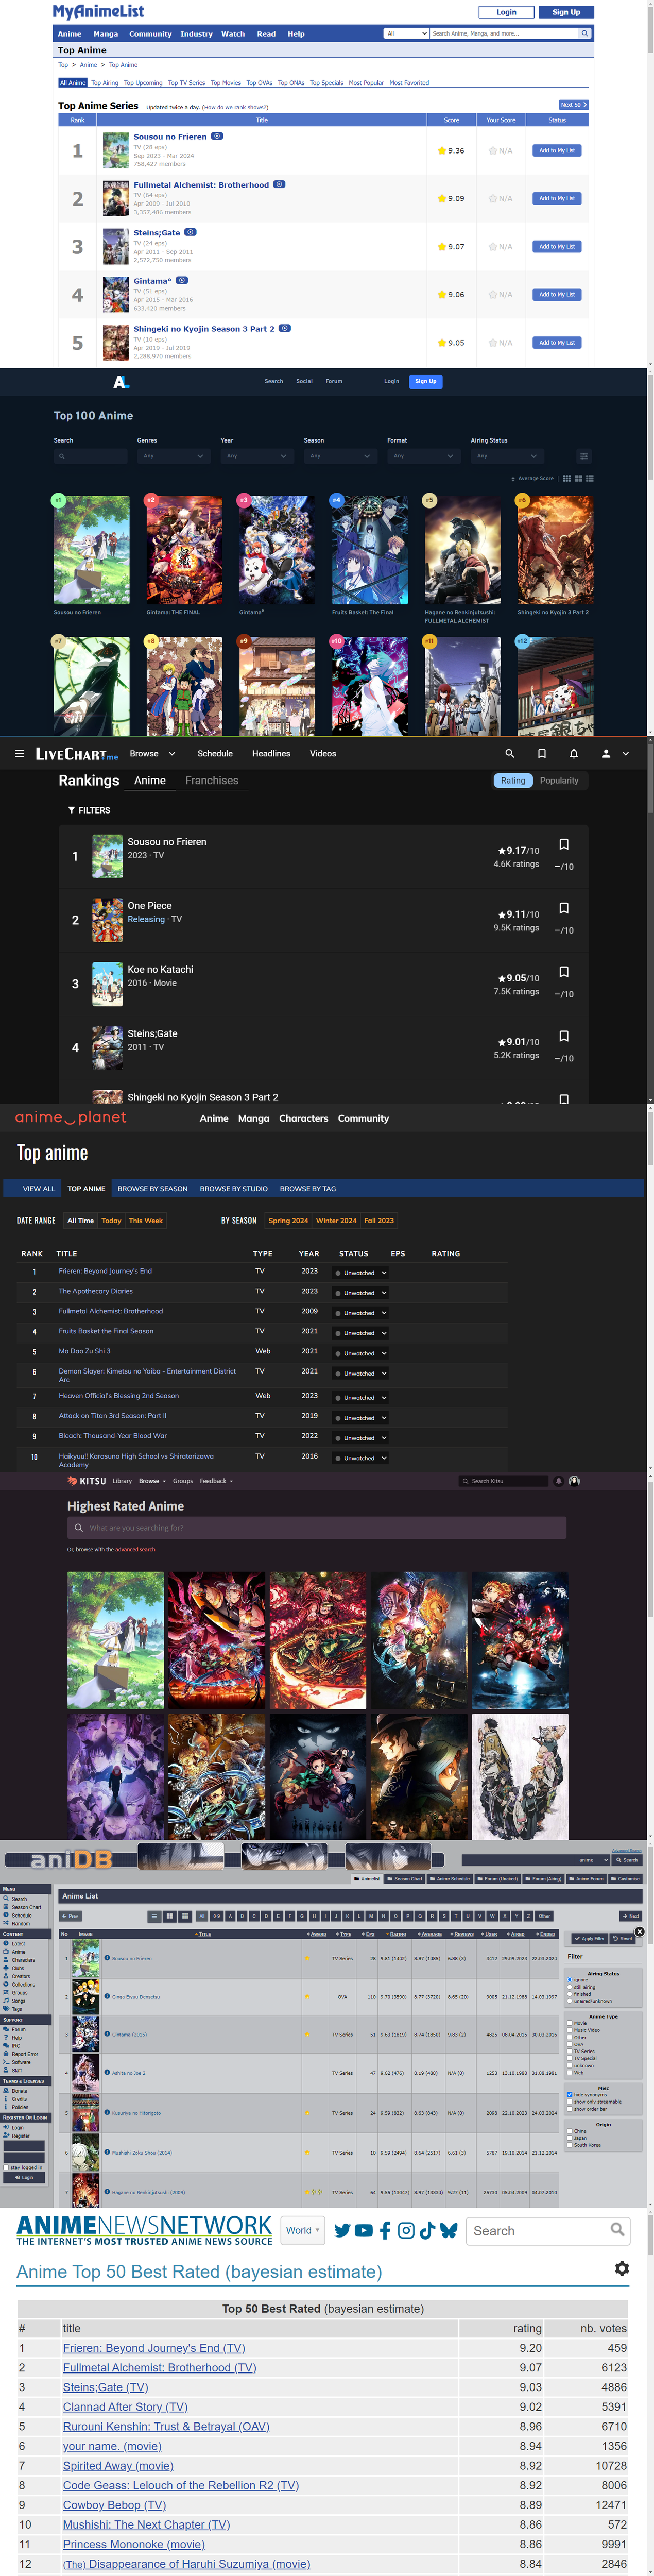Toggle LiveChart ranking to Popularity
This screenshot has width=654, height=2576.
tap(559, 781)
